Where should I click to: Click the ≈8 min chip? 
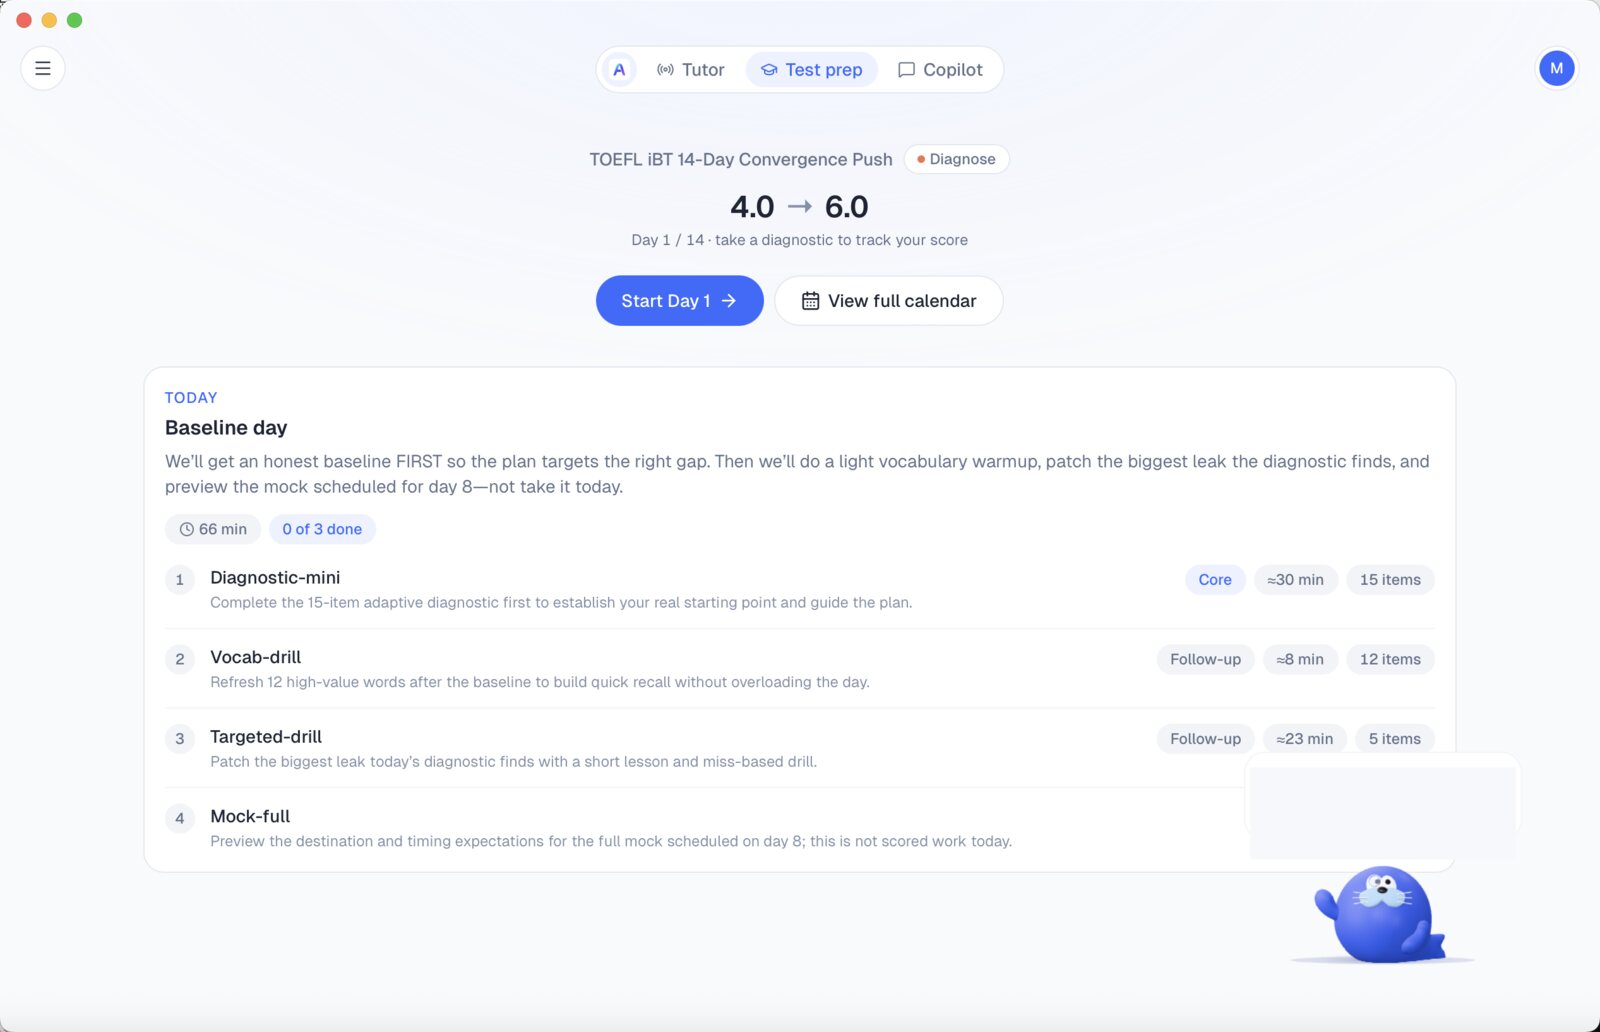1300,659
